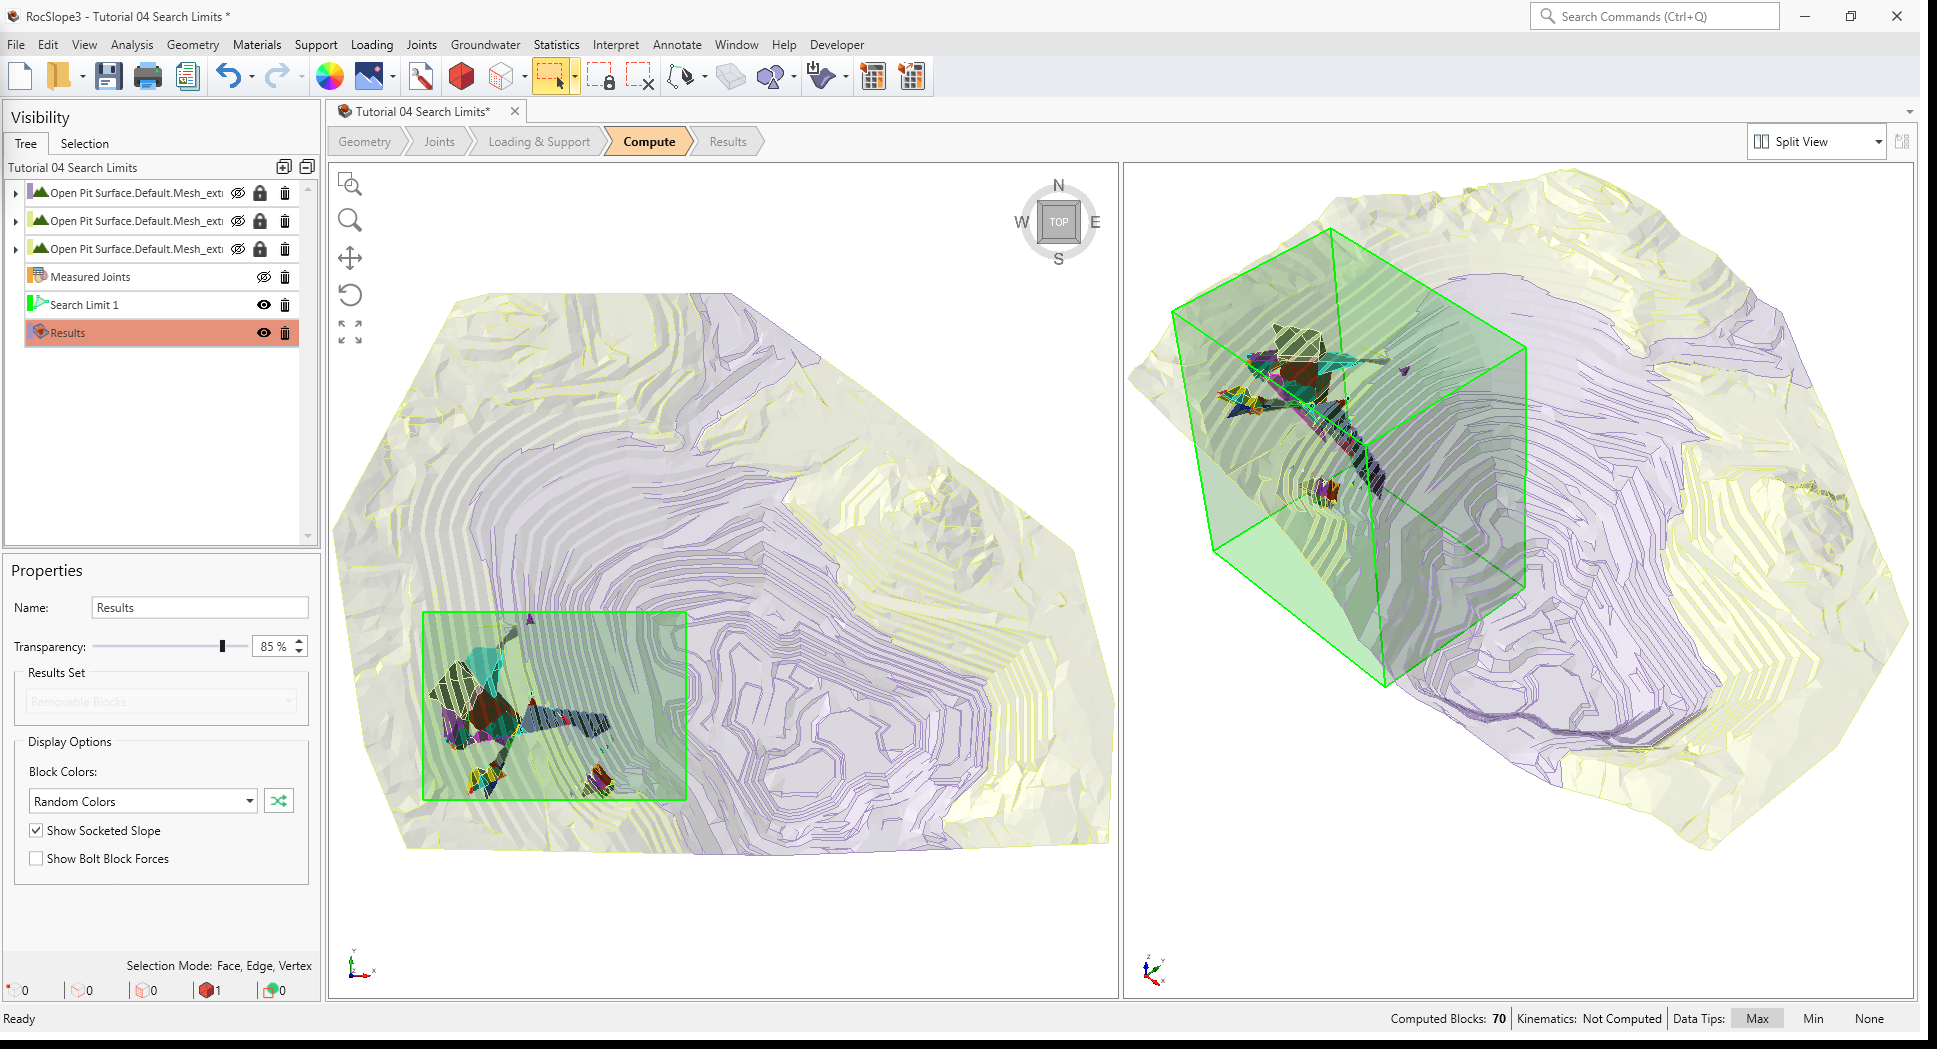The width and height of the screenshot is (1937, 1049).
Task: Open project settings wrench icon
Action: click(421, 76)
